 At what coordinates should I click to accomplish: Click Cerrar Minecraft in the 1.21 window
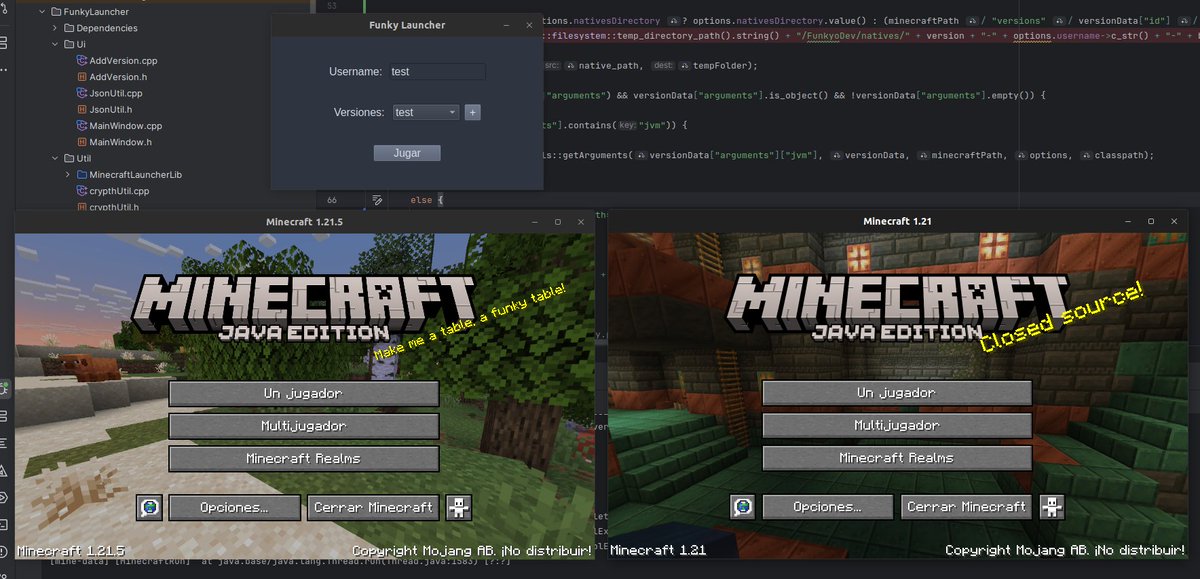967,507
